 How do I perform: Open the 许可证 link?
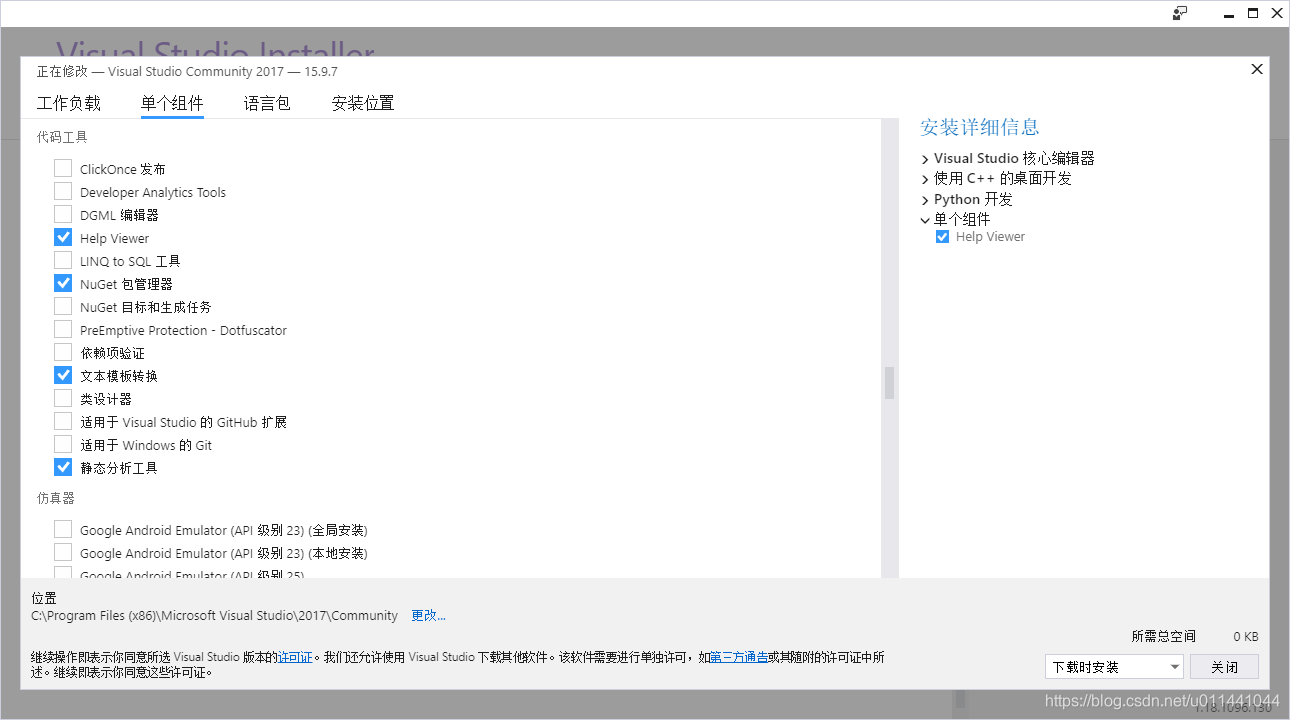click(295, 657)
